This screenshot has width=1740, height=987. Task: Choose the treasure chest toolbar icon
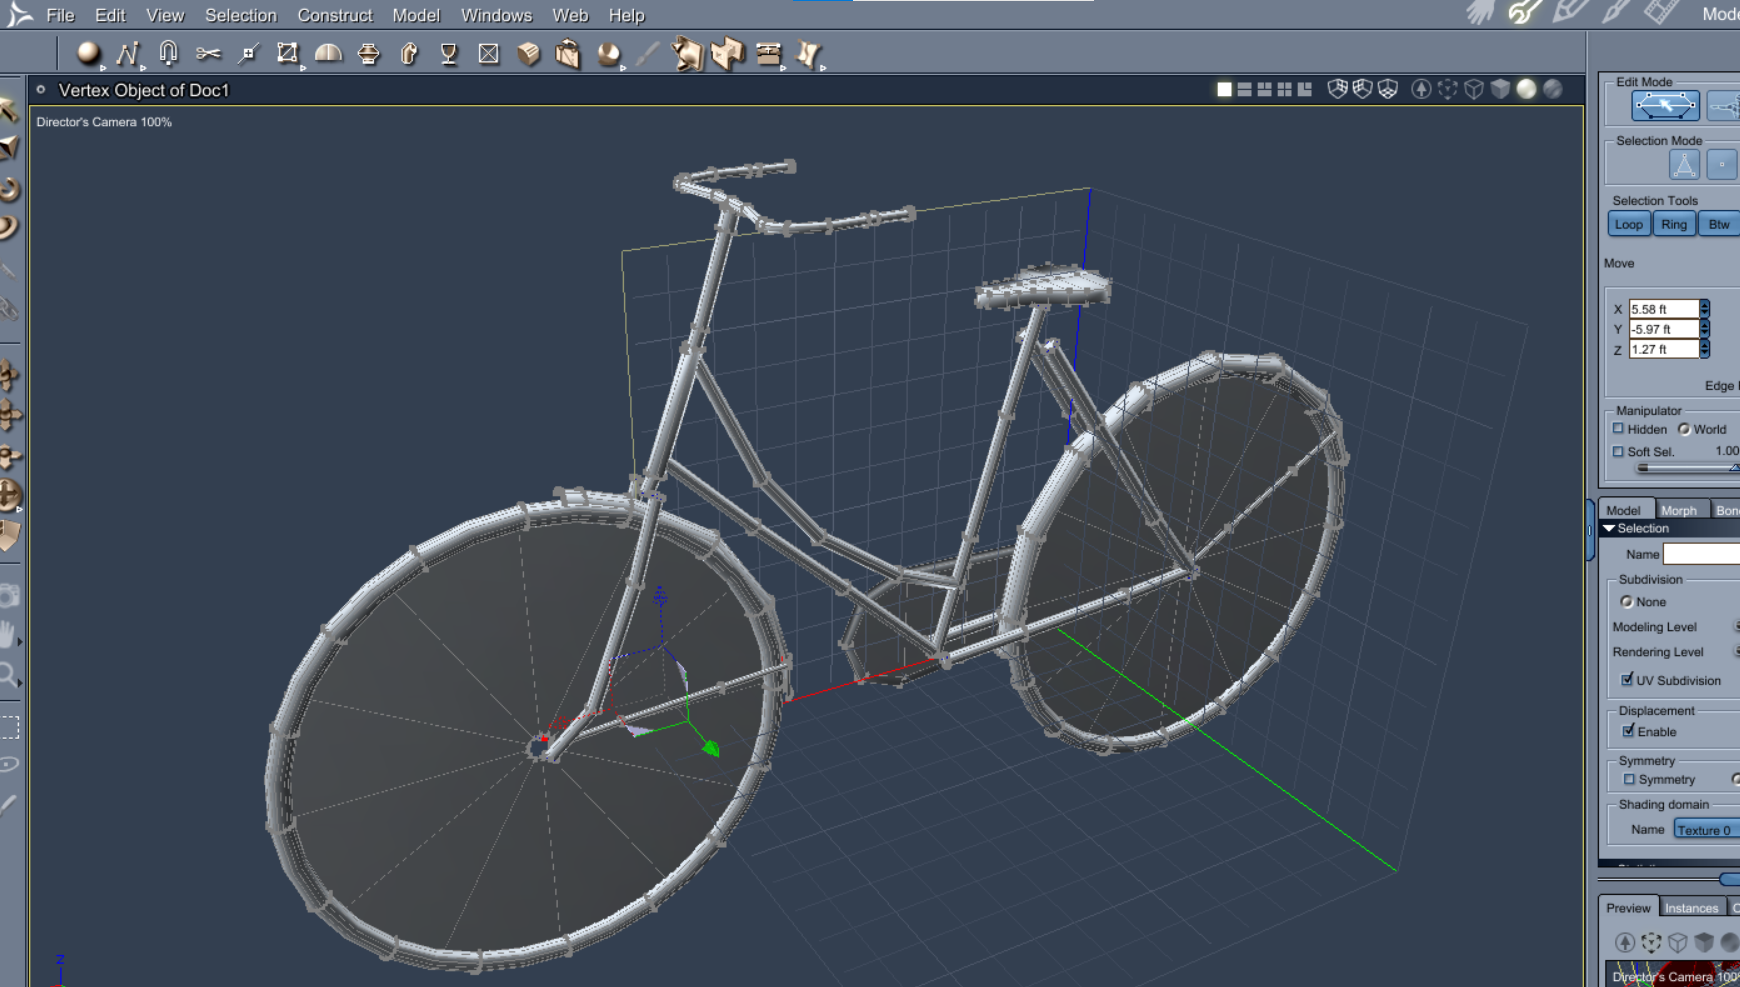coord(768,53)
